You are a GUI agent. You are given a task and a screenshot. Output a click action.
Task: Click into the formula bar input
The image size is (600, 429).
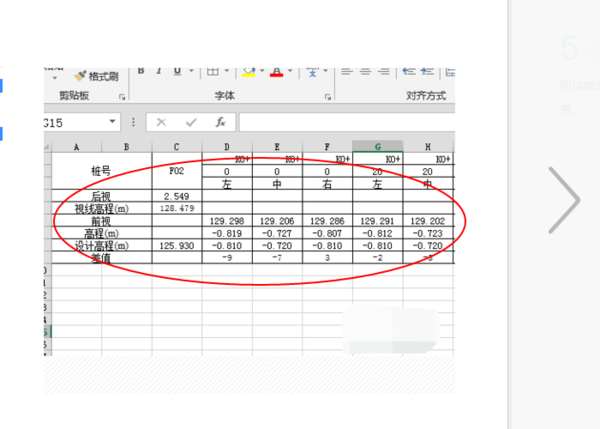click(347, 122)
